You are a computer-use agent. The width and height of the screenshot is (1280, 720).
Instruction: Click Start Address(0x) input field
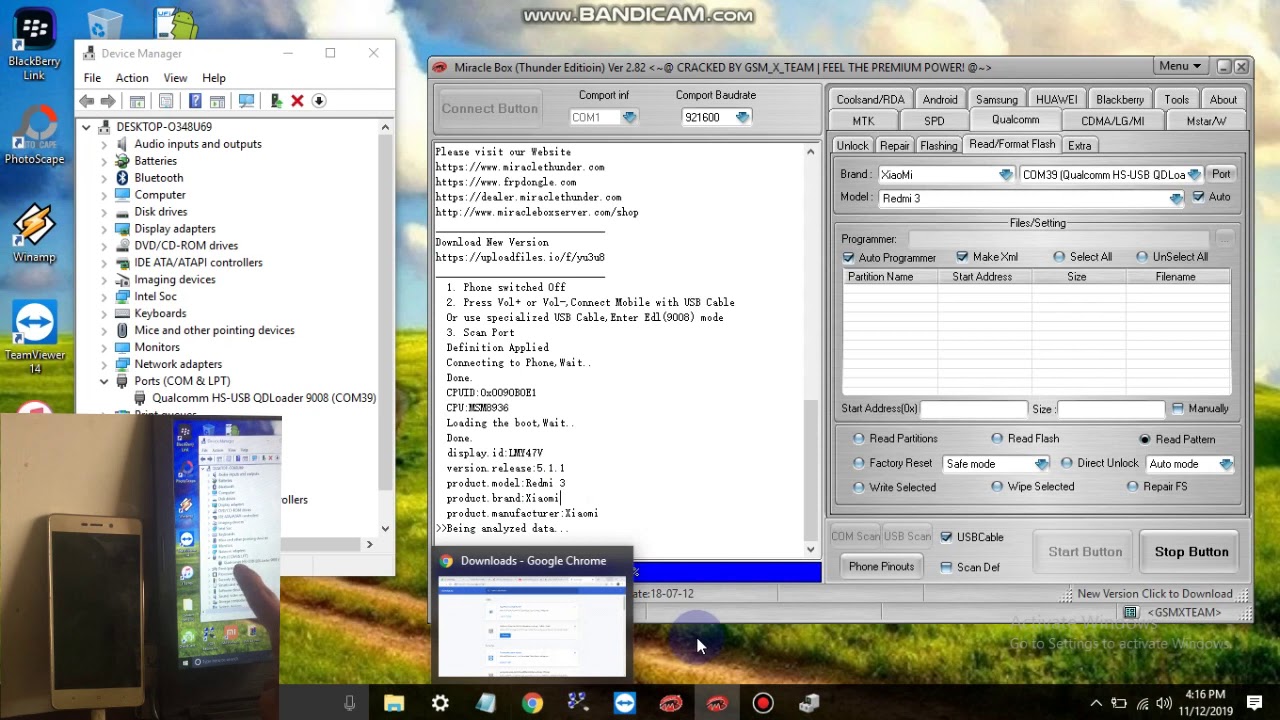(x=973, y=409)
